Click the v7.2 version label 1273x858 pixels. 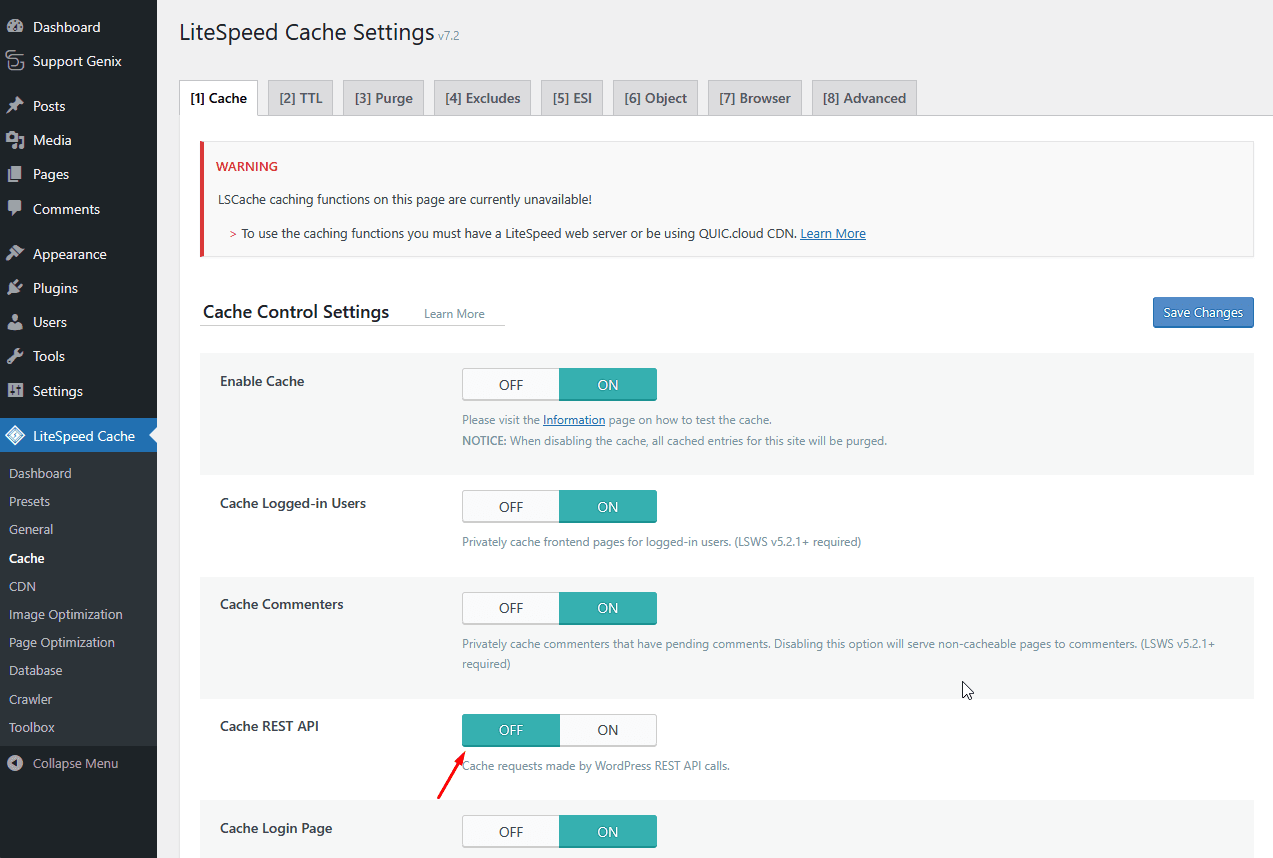449,36
